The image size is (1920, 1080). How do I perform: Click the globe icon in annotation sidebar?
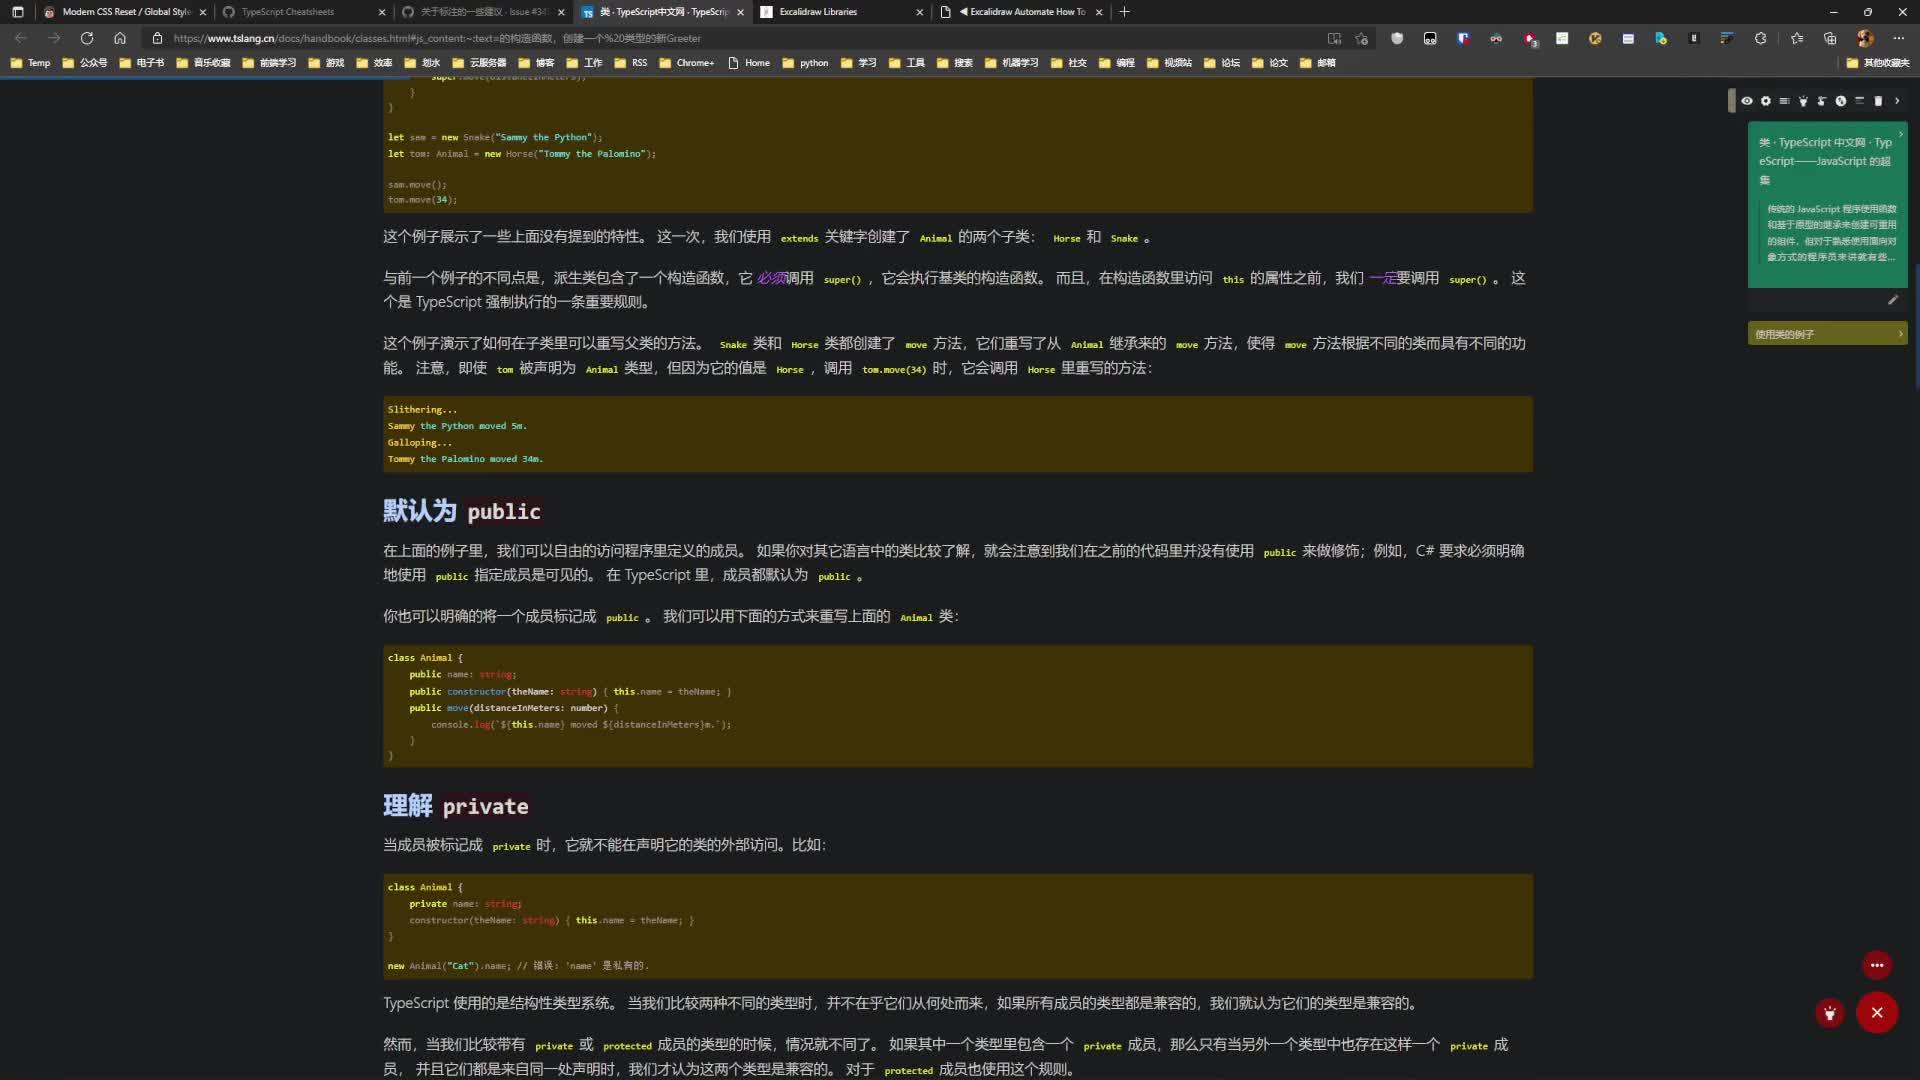point(1841,101)
